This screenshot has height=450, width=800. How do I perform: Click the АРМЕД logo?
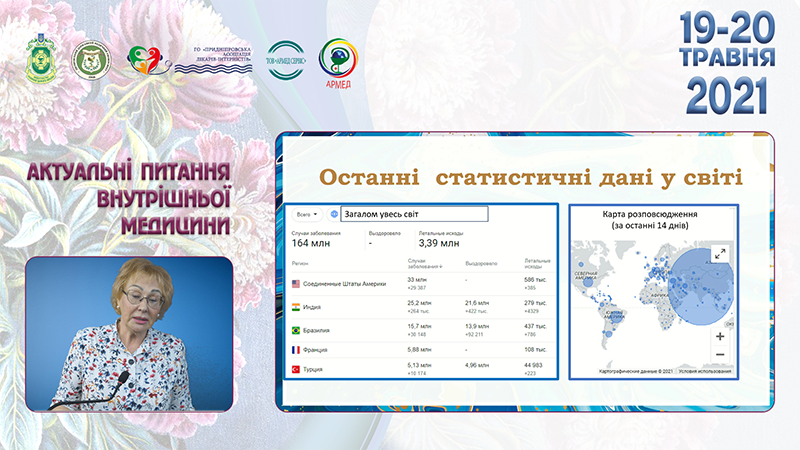pos(336,63)
